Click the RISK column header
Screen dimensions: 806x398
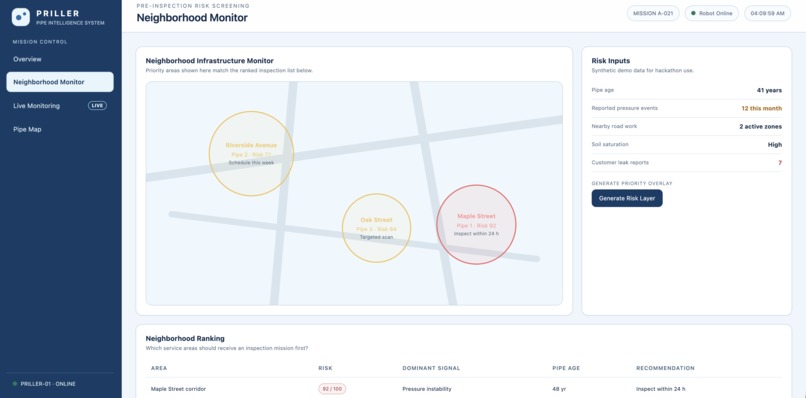pyautogui.click(x=325, y=368)
